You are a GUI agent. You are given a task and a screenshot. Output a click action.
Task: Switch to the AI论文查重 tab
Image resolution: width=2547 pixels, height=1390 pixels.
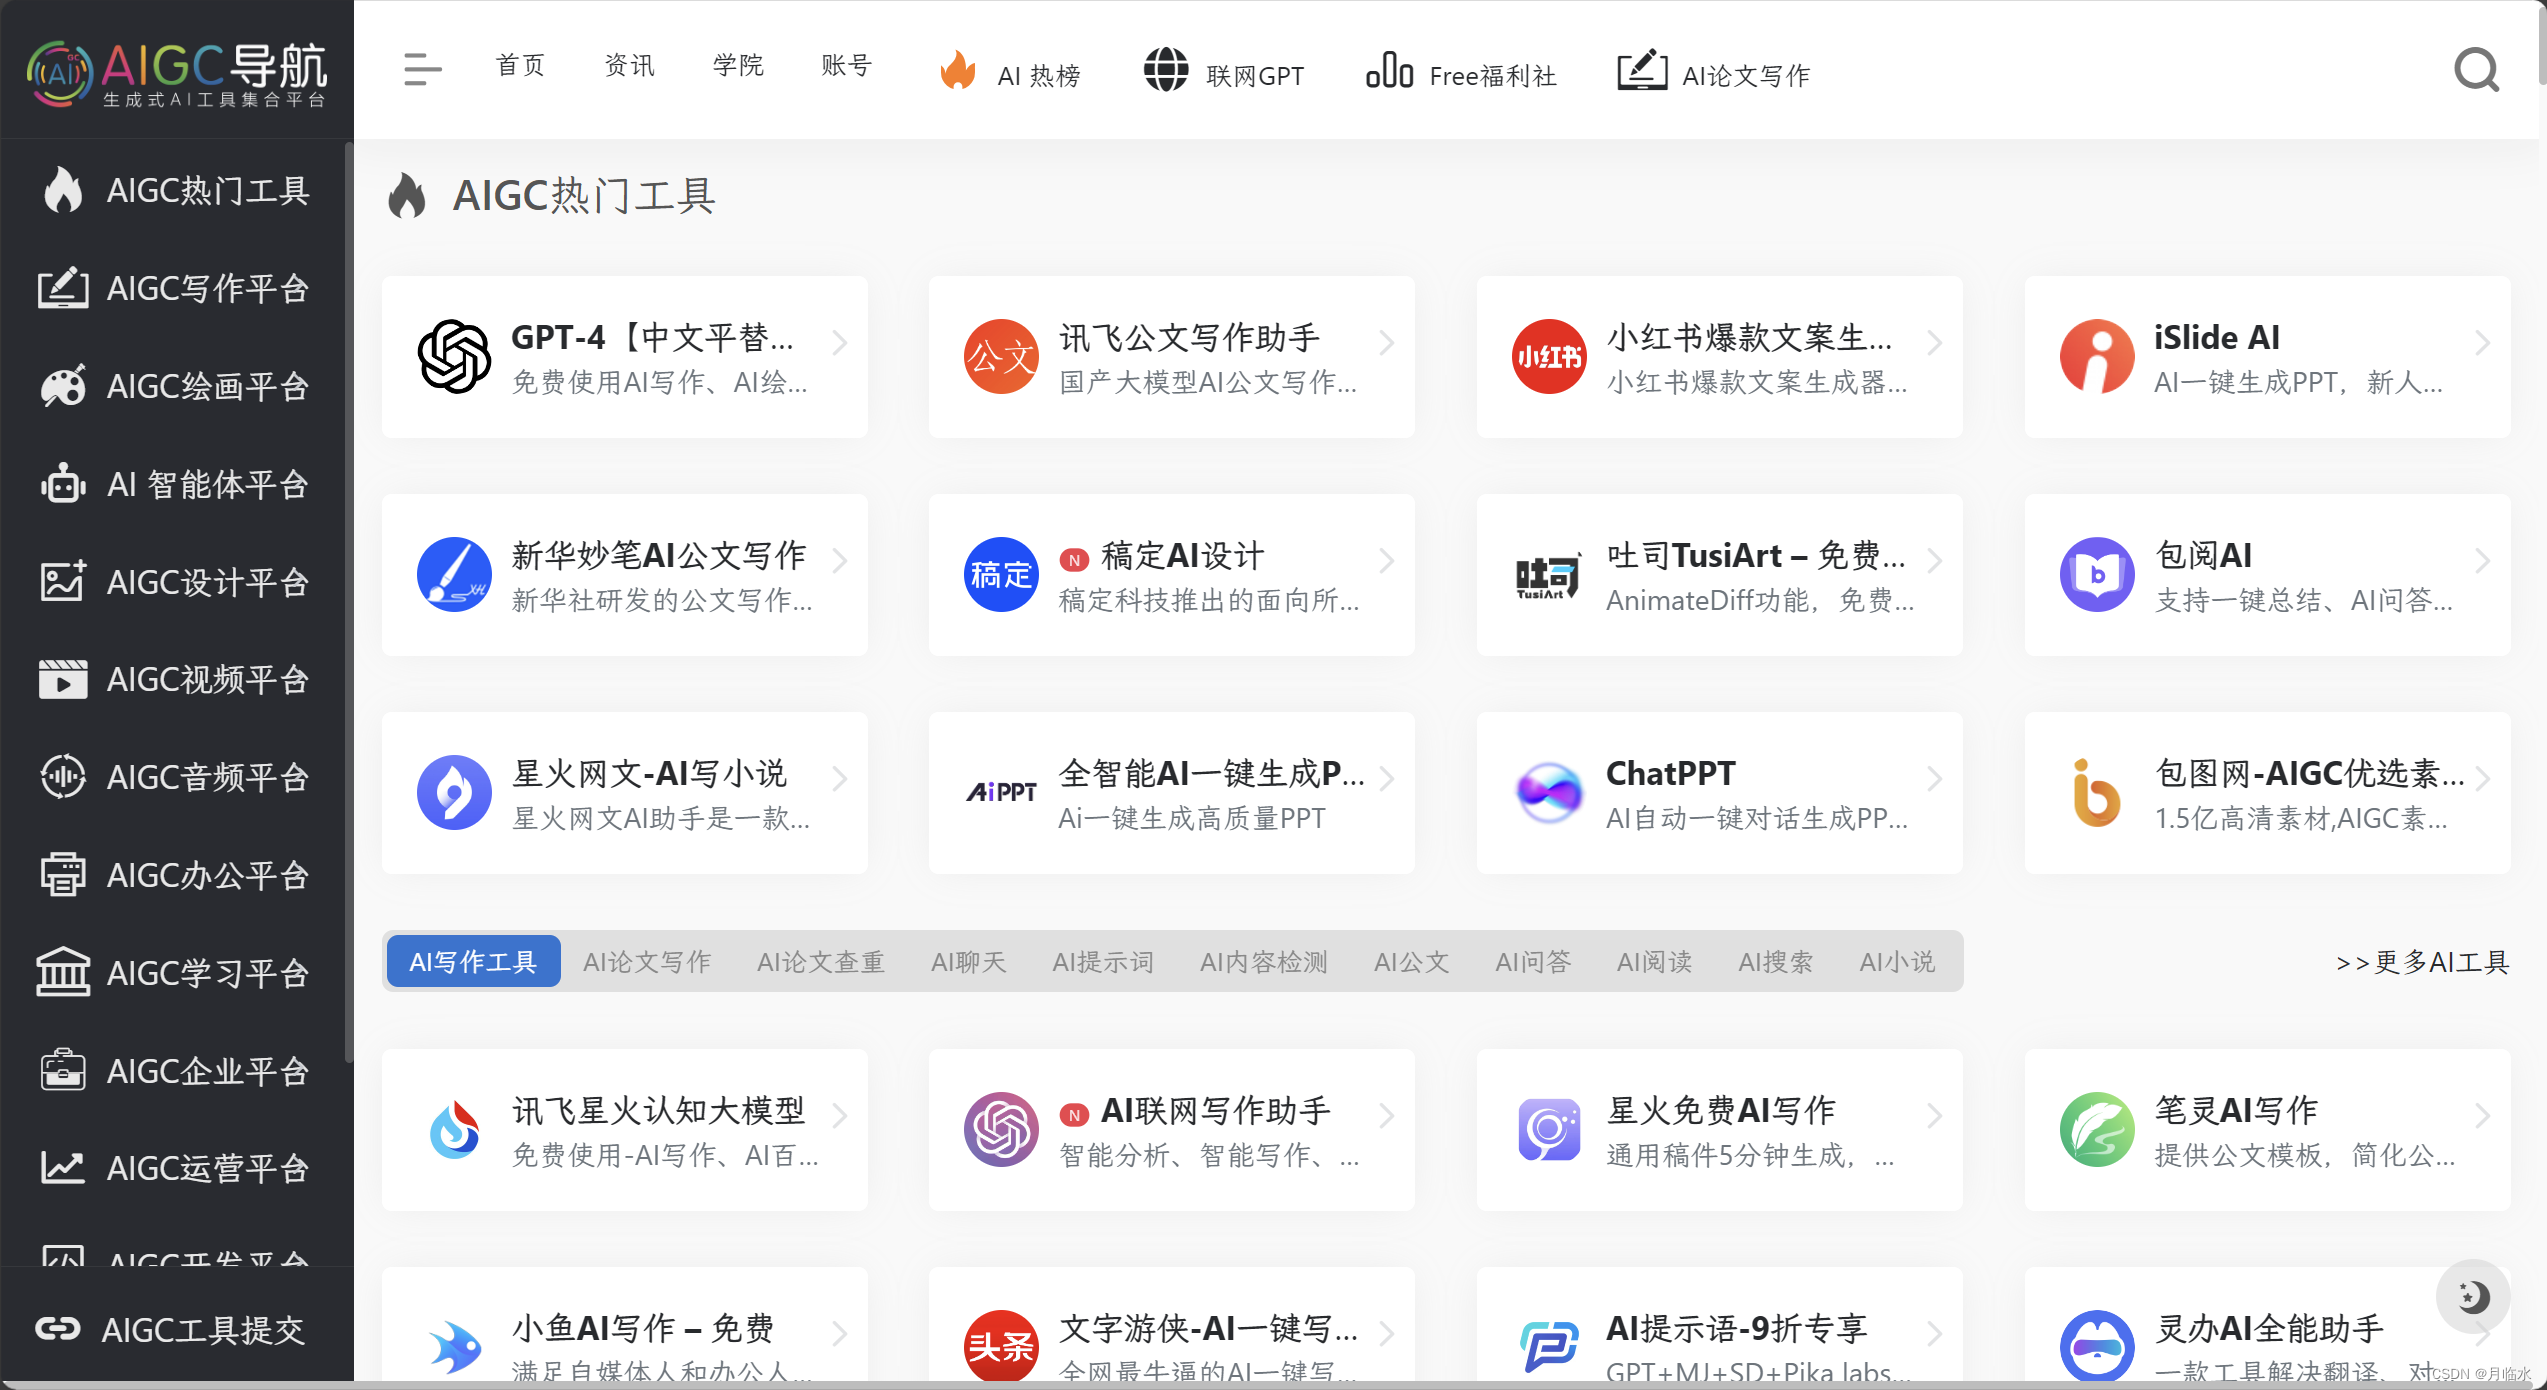pyautogui.click(x=821, y=962)
